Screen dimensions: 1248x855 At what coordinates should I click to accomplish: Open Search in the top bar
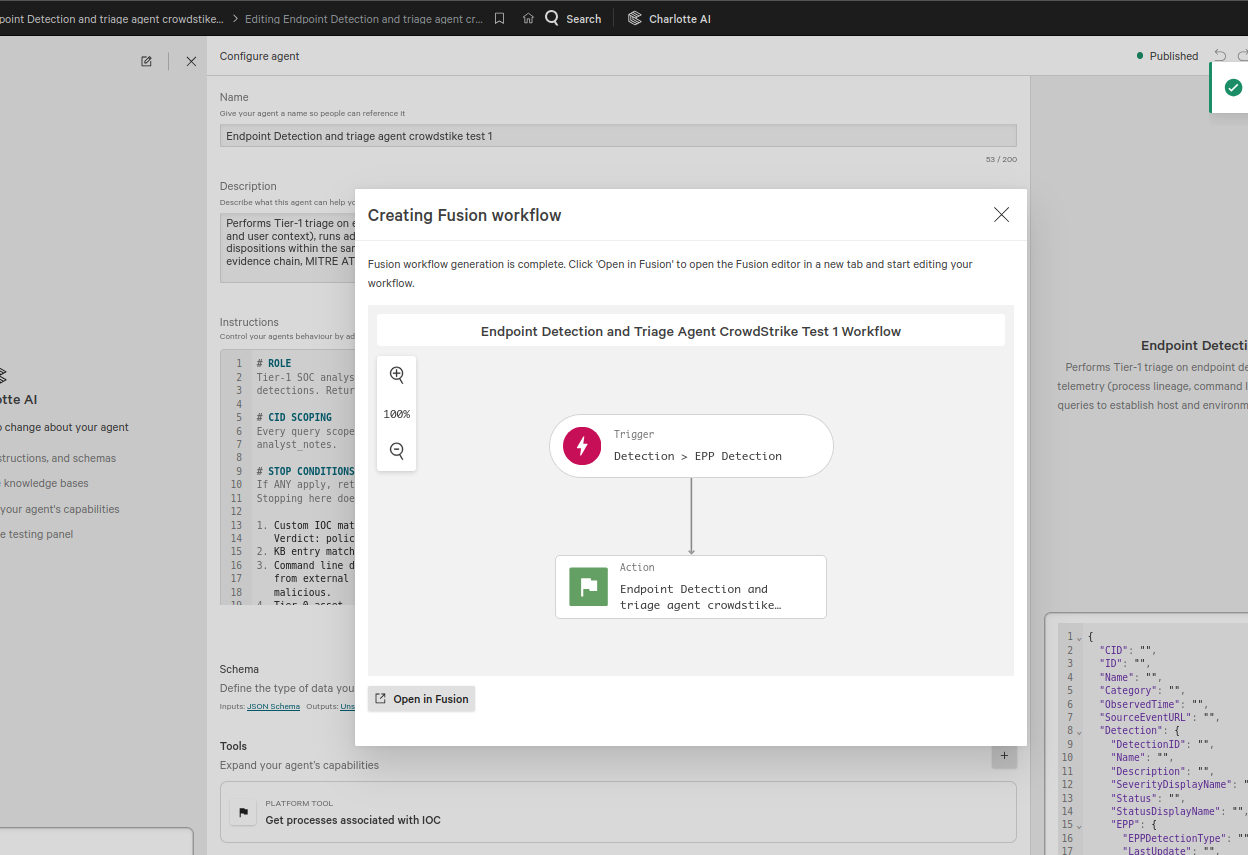(573, 19)
